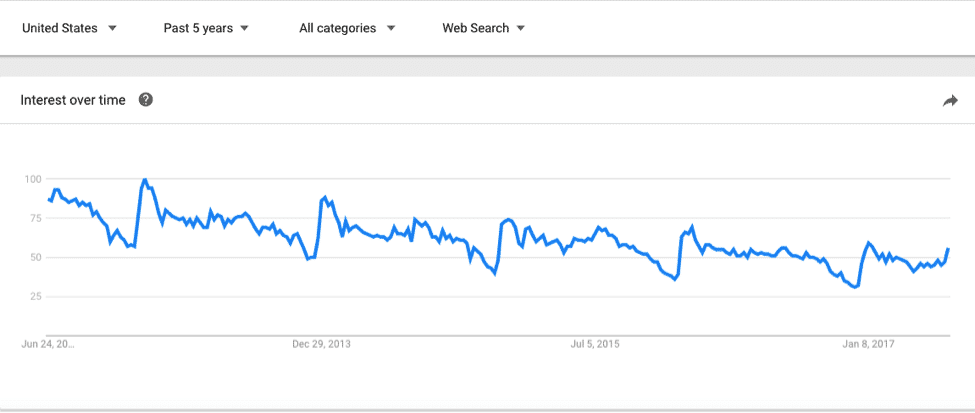Expand the Web Search type dropdown
975x413 pixels.
point(483,28)
